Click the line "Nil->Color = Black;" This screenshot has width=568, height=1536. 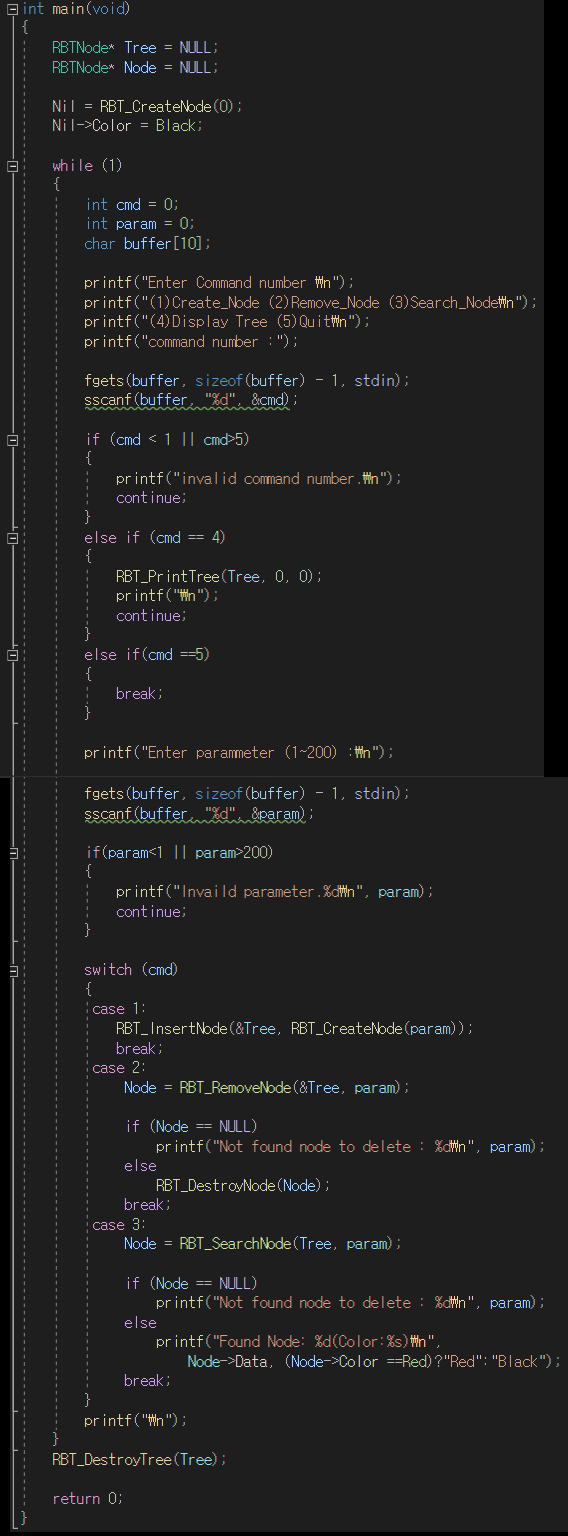click(128, 126)
